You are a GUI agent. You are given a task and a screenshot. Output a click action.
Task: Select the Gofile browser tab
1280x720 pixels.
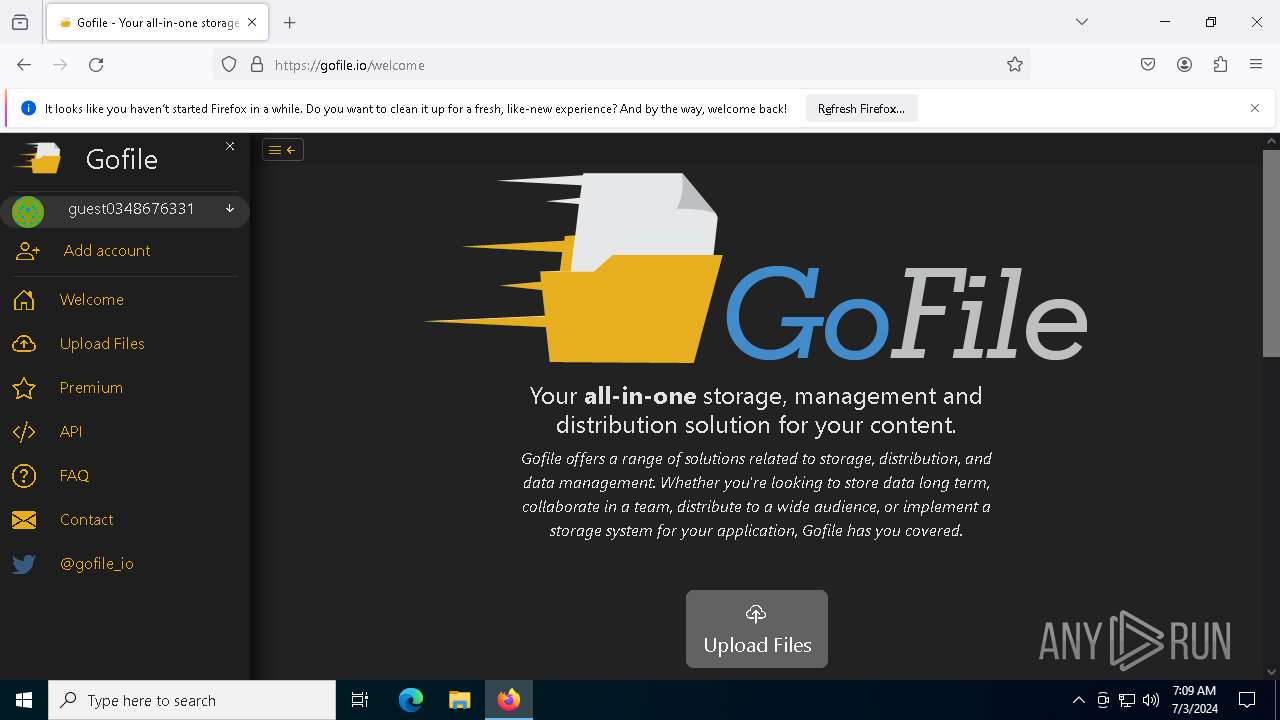coord(157,22)
